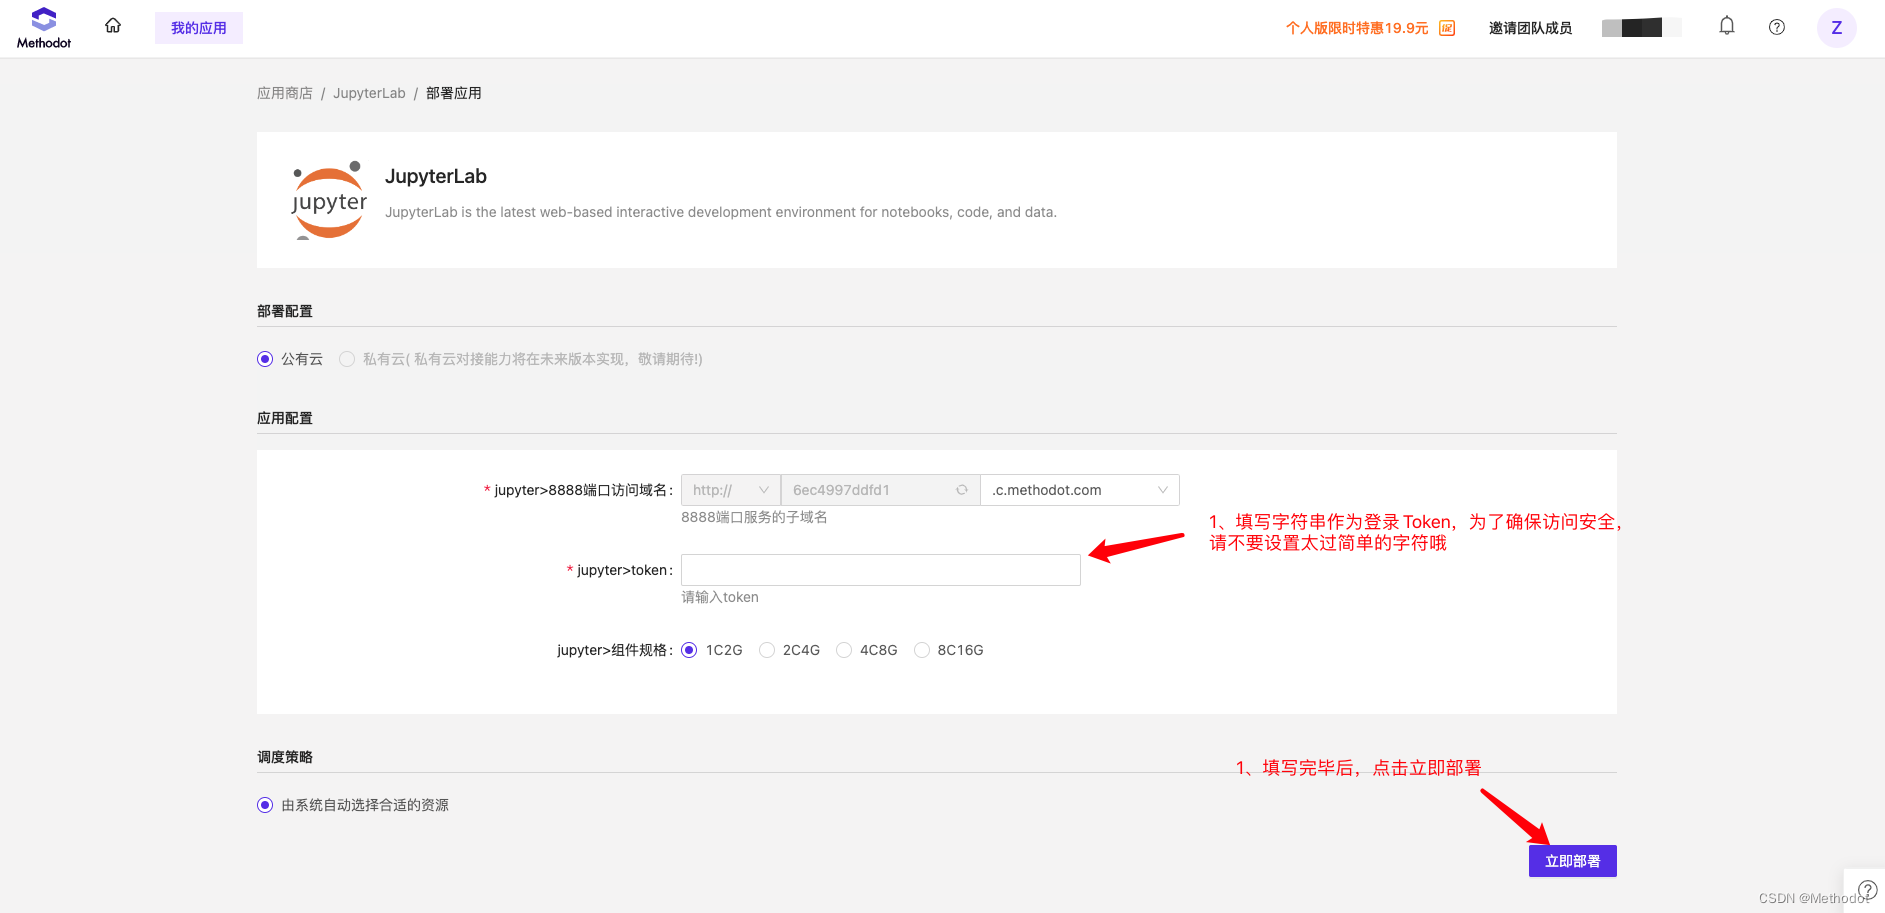This screenshot has height=913, width=1885.
Task: Select the 私有云 radio option
Action: 347,359
